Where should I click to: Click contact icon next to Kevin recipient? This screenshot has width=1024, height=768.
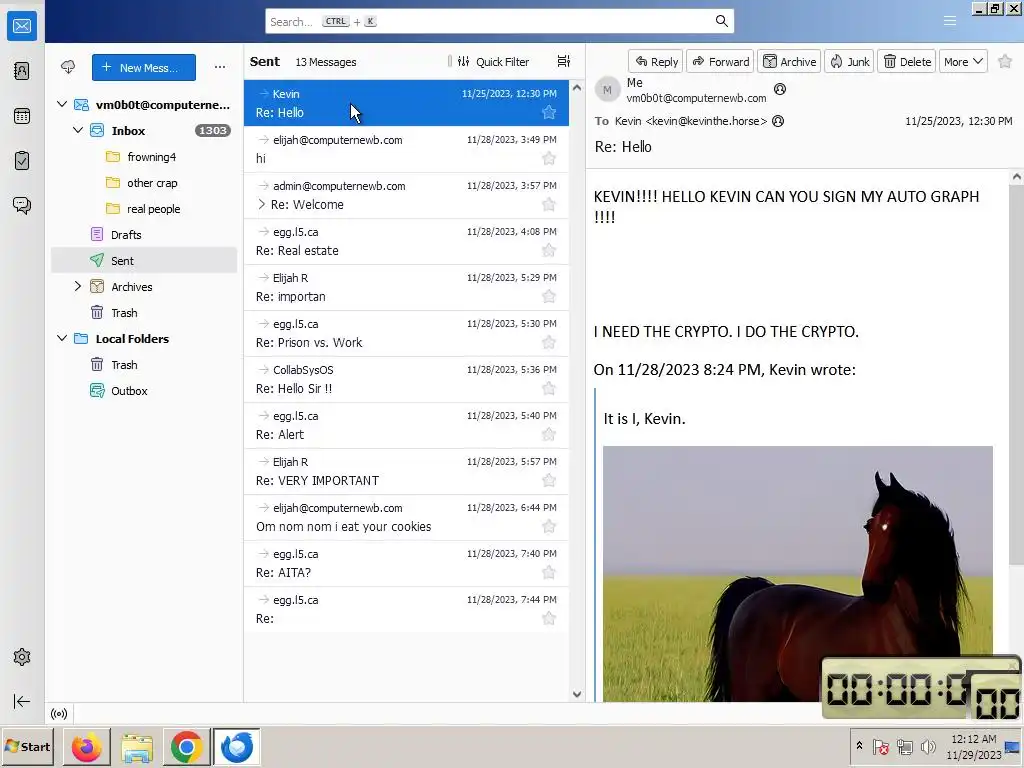(778, 121)
